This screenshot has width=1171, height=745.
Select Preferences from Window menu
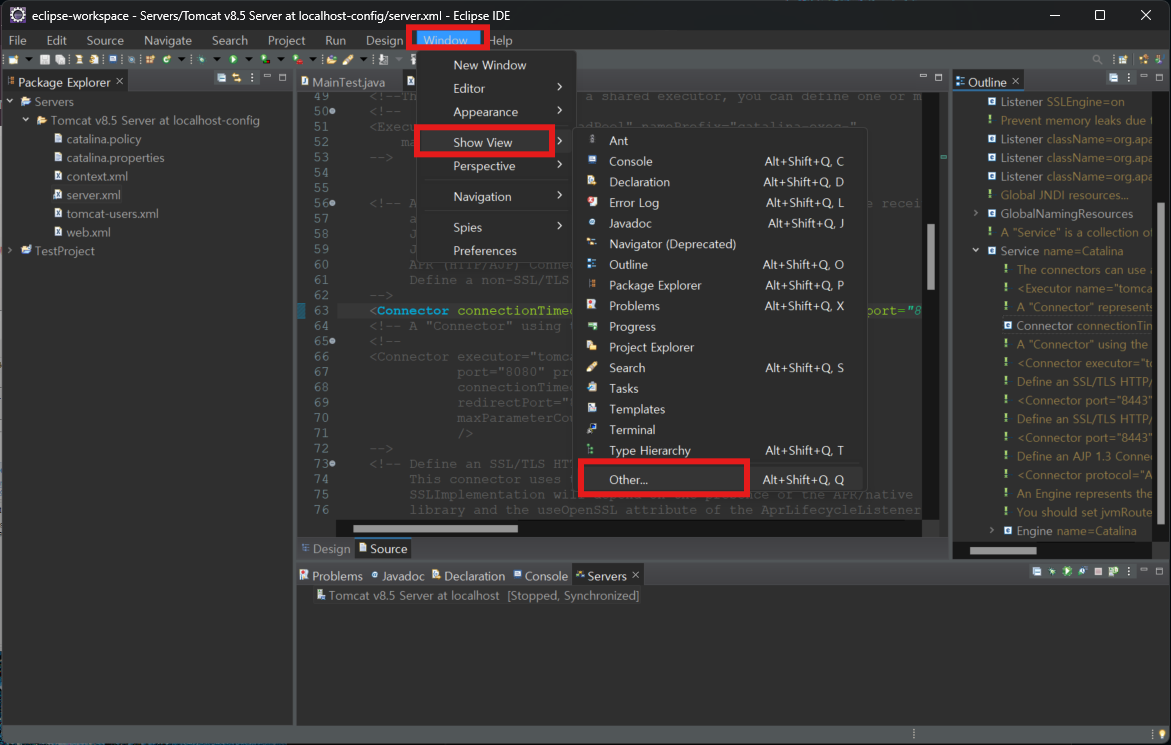tap(496, 250)
